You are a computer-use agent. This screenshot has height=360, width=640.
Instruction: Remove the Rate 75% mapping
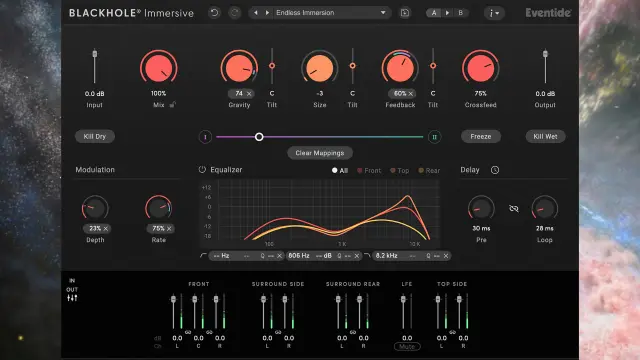169,229
